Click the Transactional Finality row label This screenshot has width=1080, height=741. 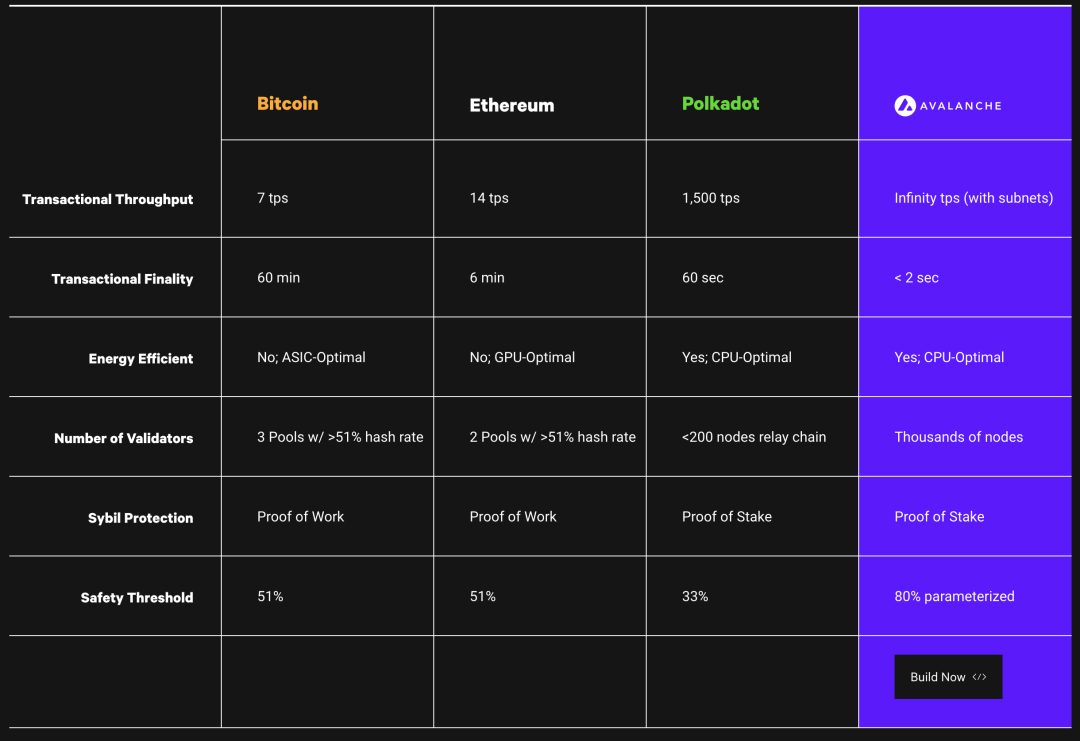[x=122, y=279]
